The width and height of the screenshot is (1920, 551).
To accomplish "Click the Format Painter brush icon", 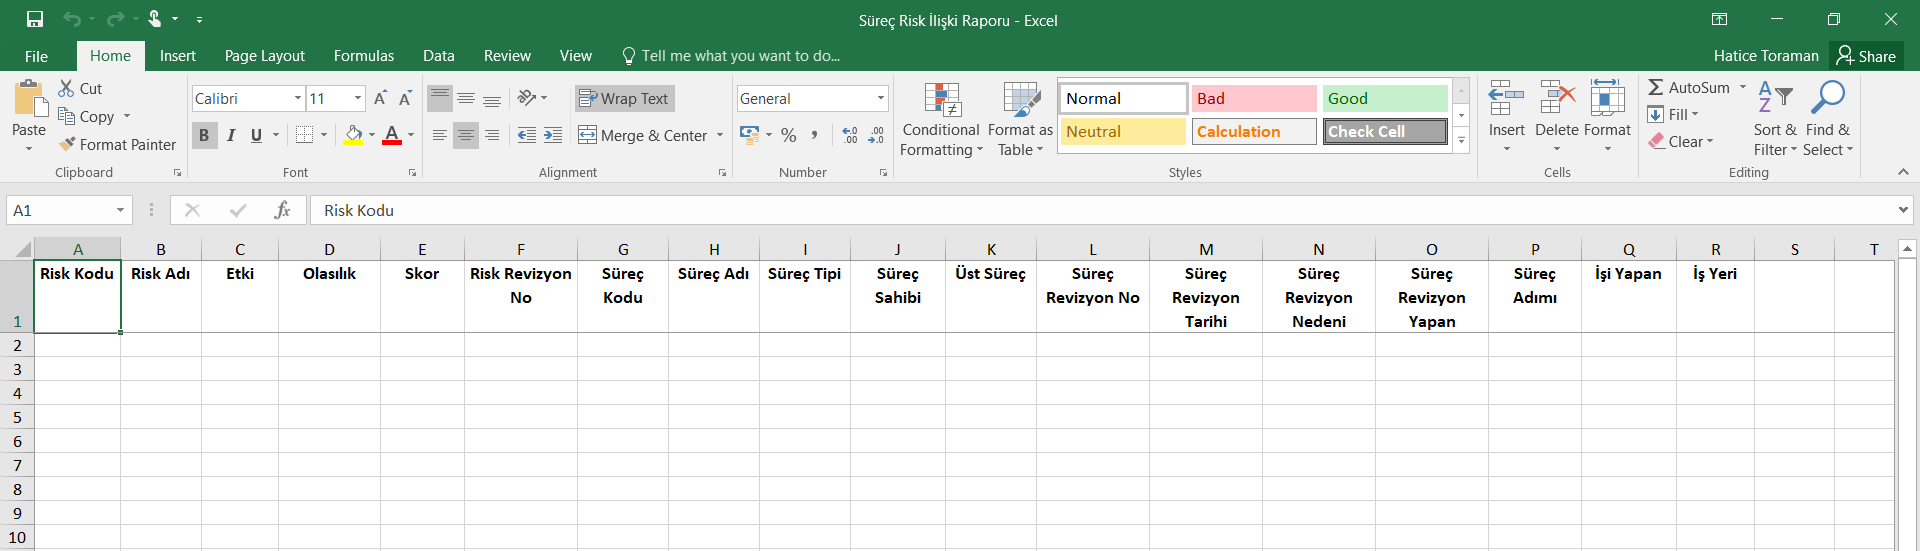I will point(67,144).
